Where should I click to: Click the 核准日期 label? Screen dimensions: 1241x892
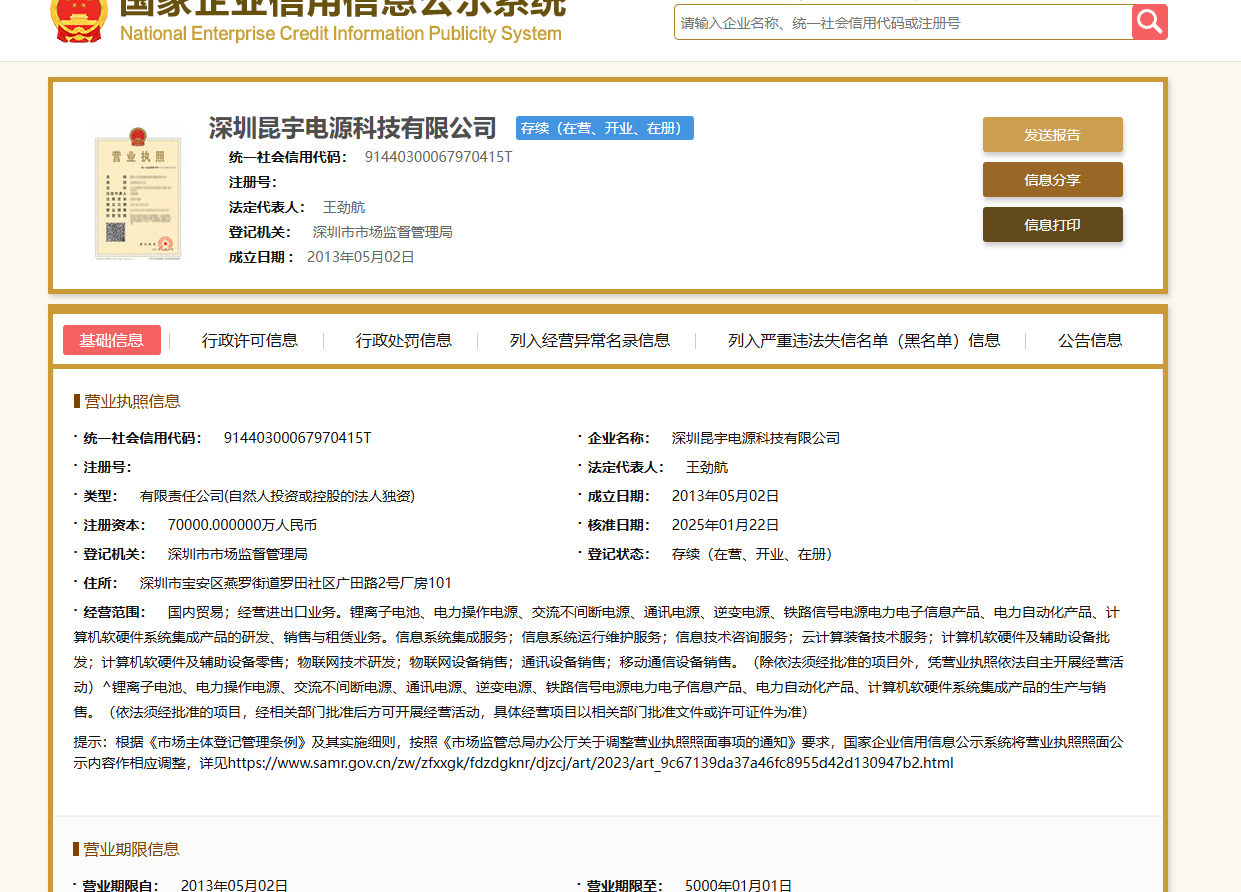pyautogui.click(x=618, y=525)
